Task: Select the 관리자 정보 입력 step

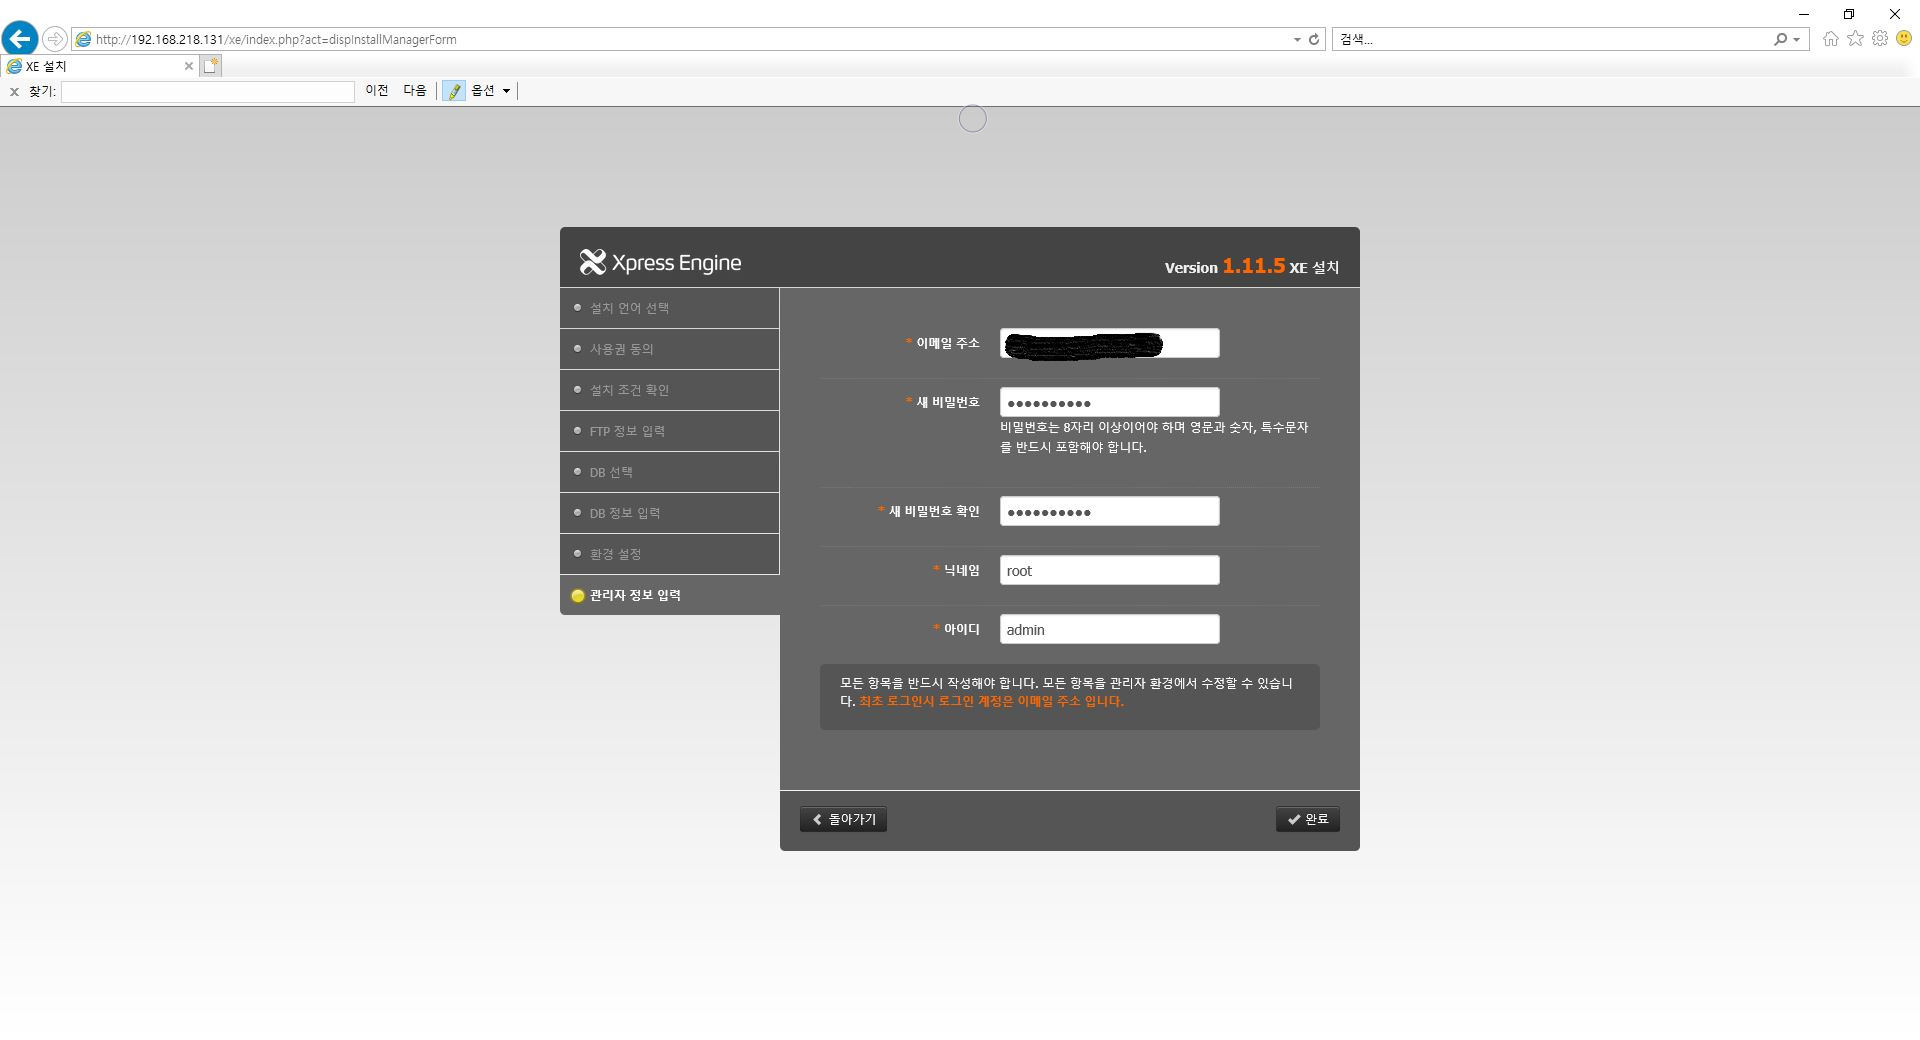Action: tap(669, 595)
